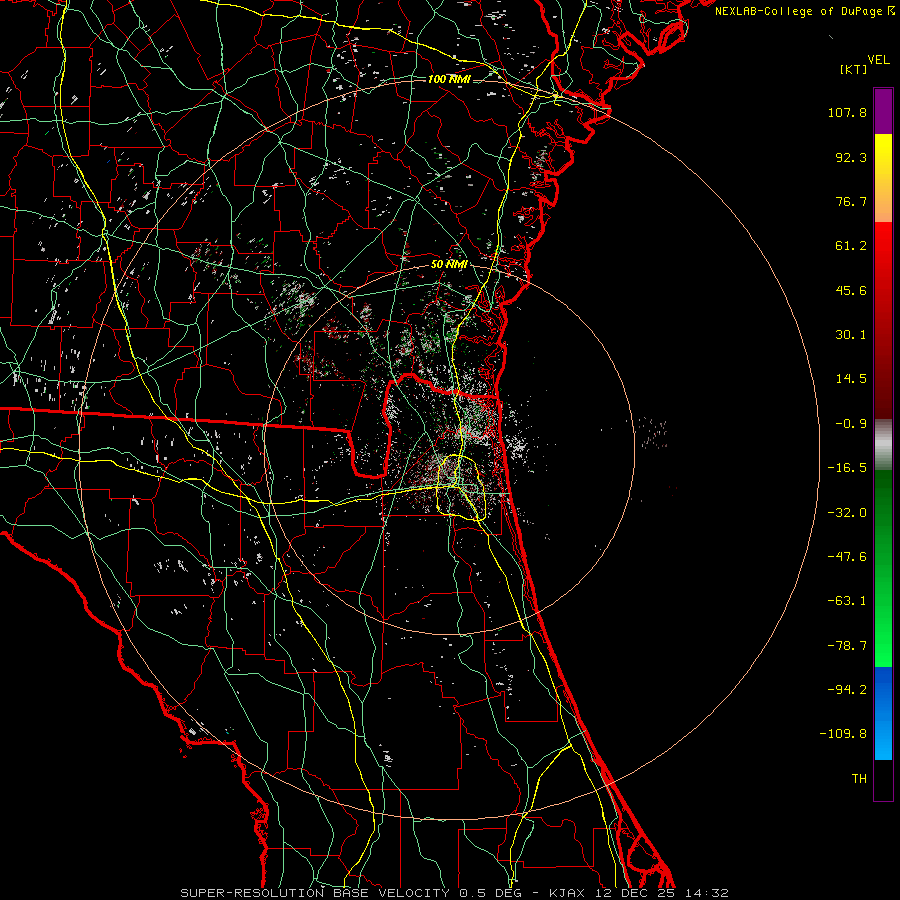Click the -63.1 scale value
Image resolution: width=900 pixels, height=900 pixels.
coord(847,601)
